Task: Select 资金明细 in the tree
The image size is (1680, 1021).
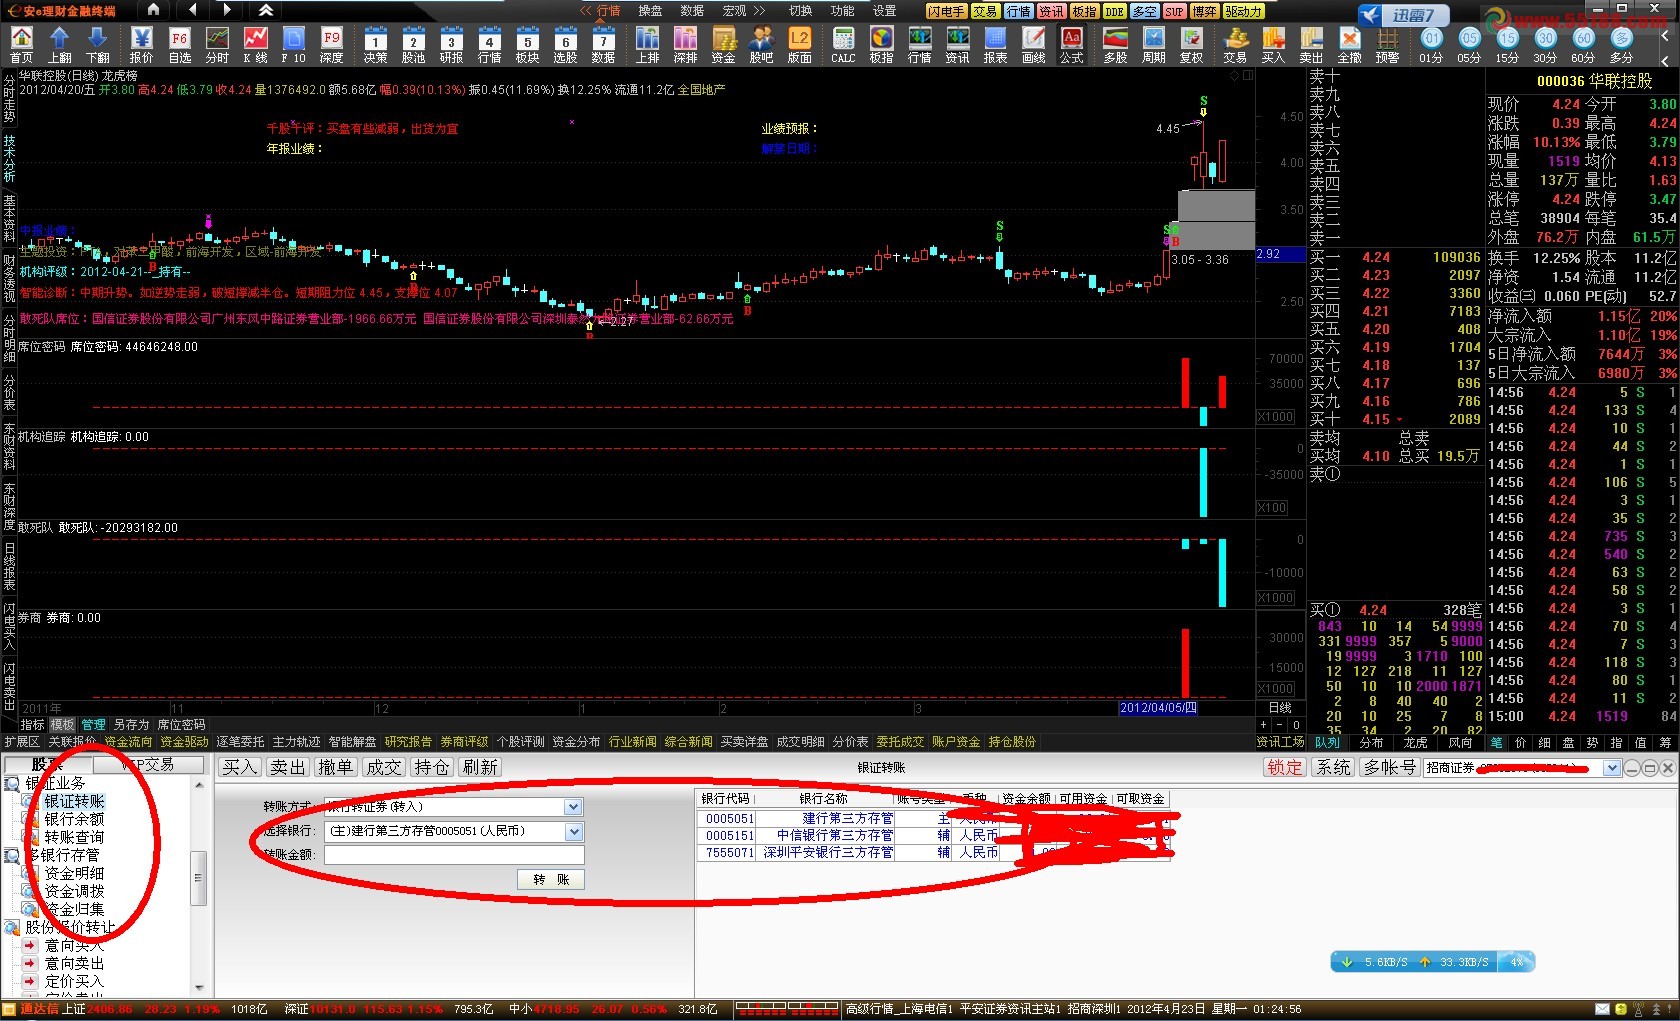Action: pyautogui.click(x=74, y=873)
